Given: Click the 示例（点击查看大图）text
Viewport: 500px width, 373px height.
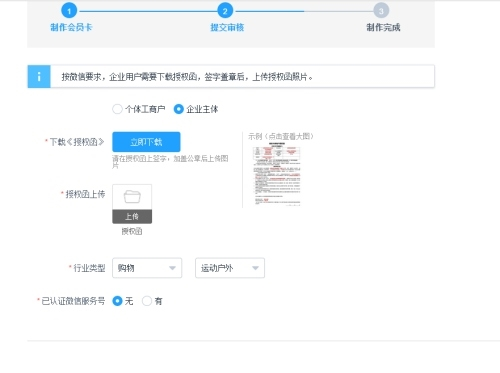Looking at the screenshot, I should [x=281, y=136].
